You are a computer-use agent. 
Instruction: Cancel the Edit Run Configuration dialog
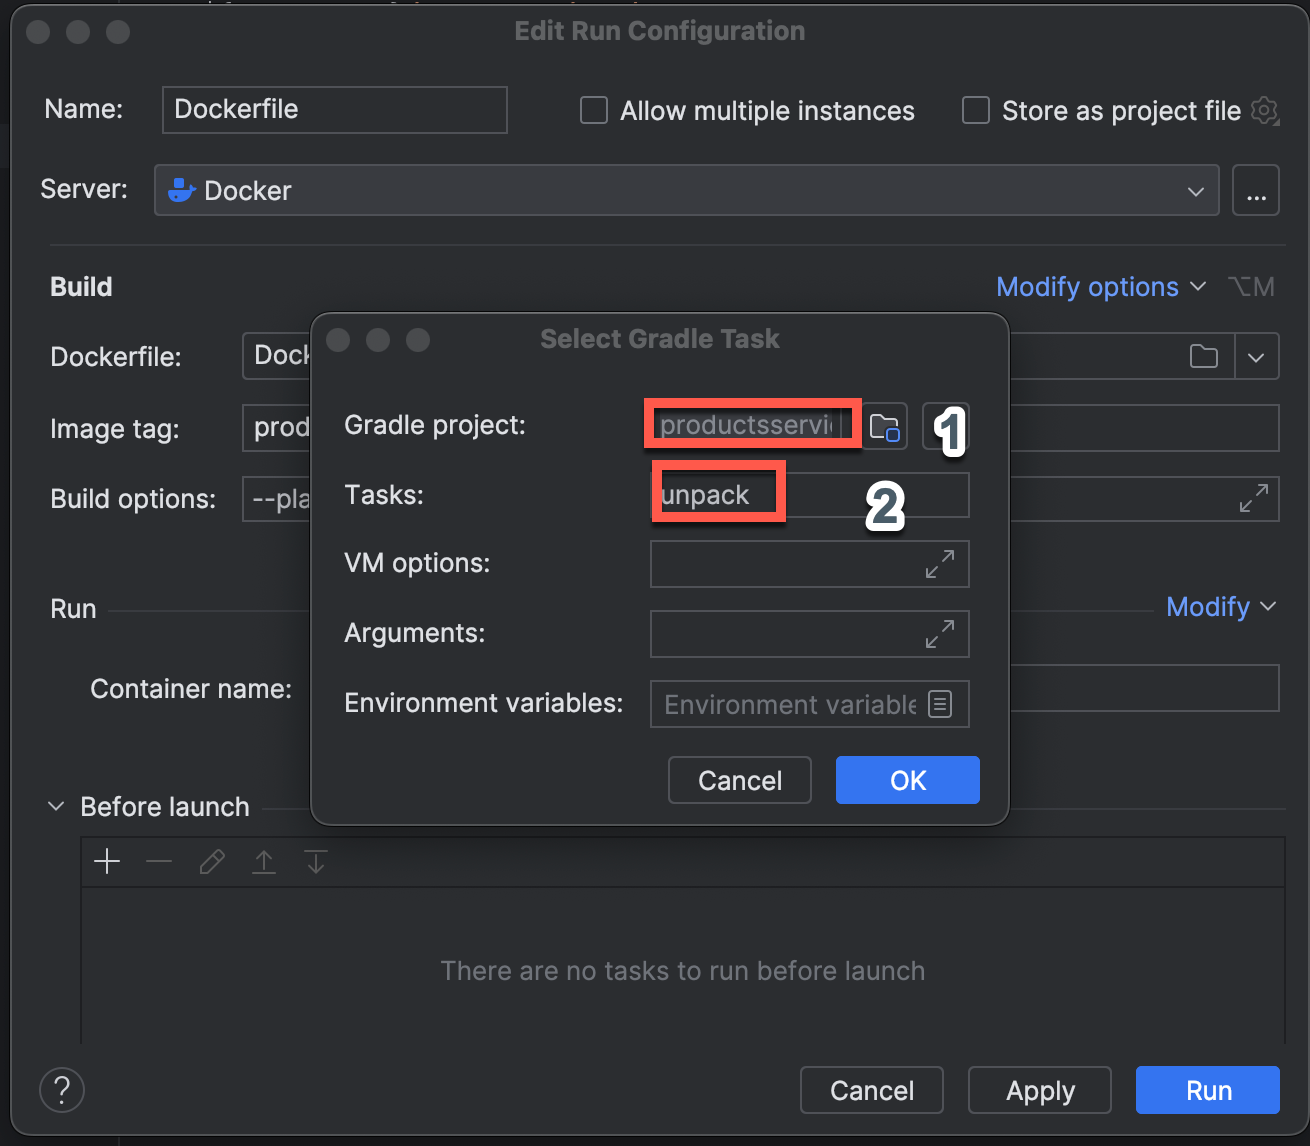point(872,1090)
